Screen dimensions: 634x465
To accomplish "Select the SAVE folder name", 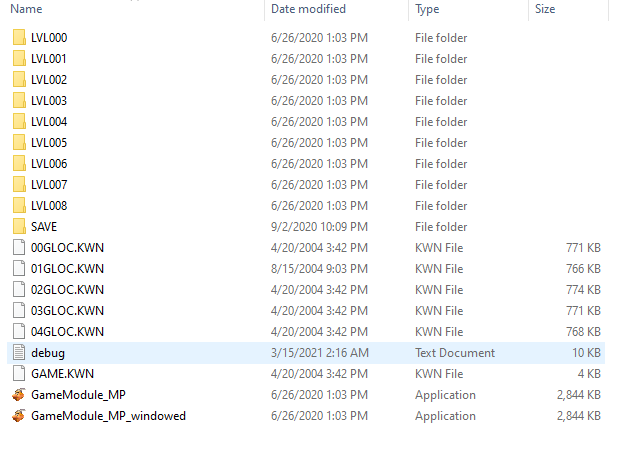I will (44, 227).
